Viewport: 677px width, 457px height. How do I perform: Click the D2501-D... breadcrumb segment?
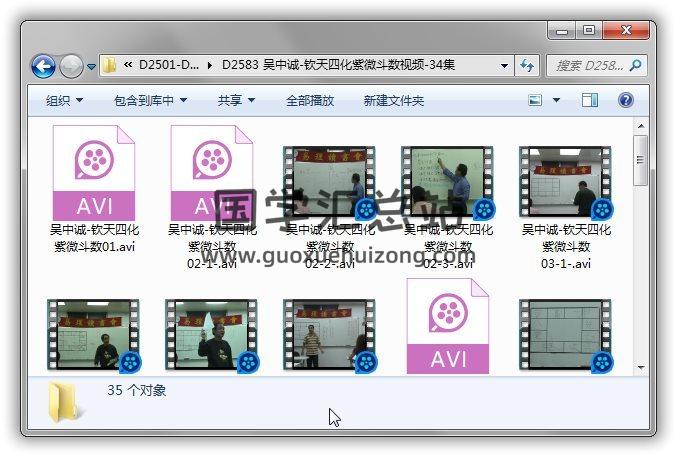169,65
